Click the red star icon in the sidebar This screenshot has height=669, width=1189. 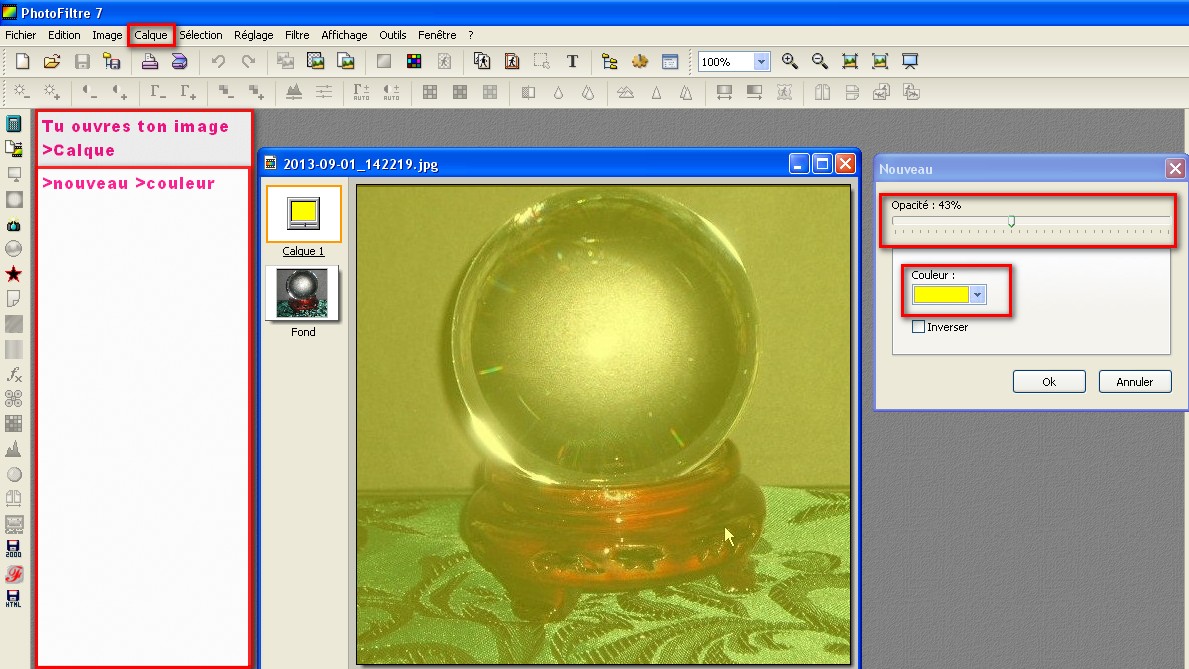tap(14, 274)
